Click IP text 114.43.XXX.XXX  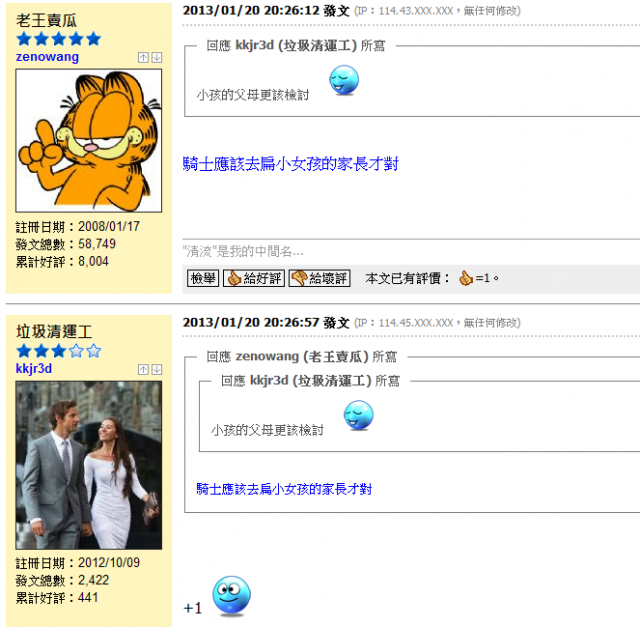416,11
